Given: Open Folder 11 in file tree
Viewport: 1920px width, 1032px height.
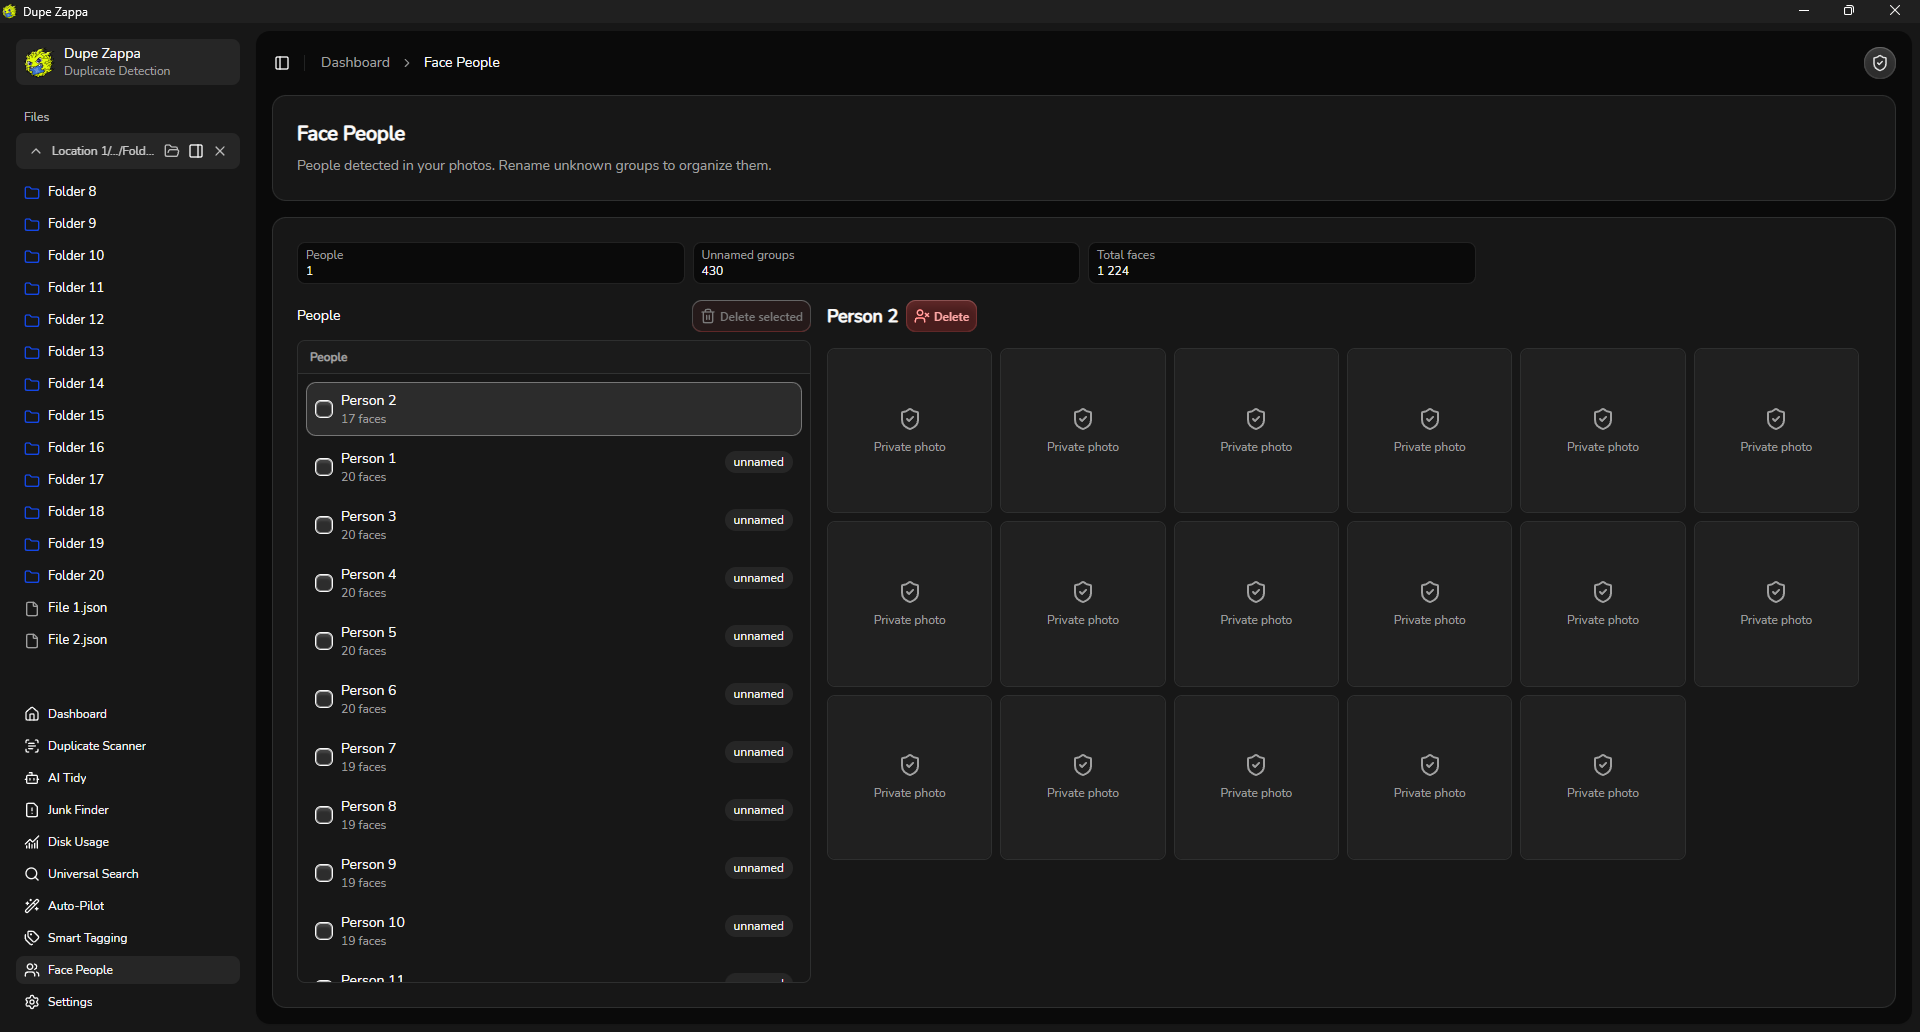Looking at the screenshot, I should [128, 288].
